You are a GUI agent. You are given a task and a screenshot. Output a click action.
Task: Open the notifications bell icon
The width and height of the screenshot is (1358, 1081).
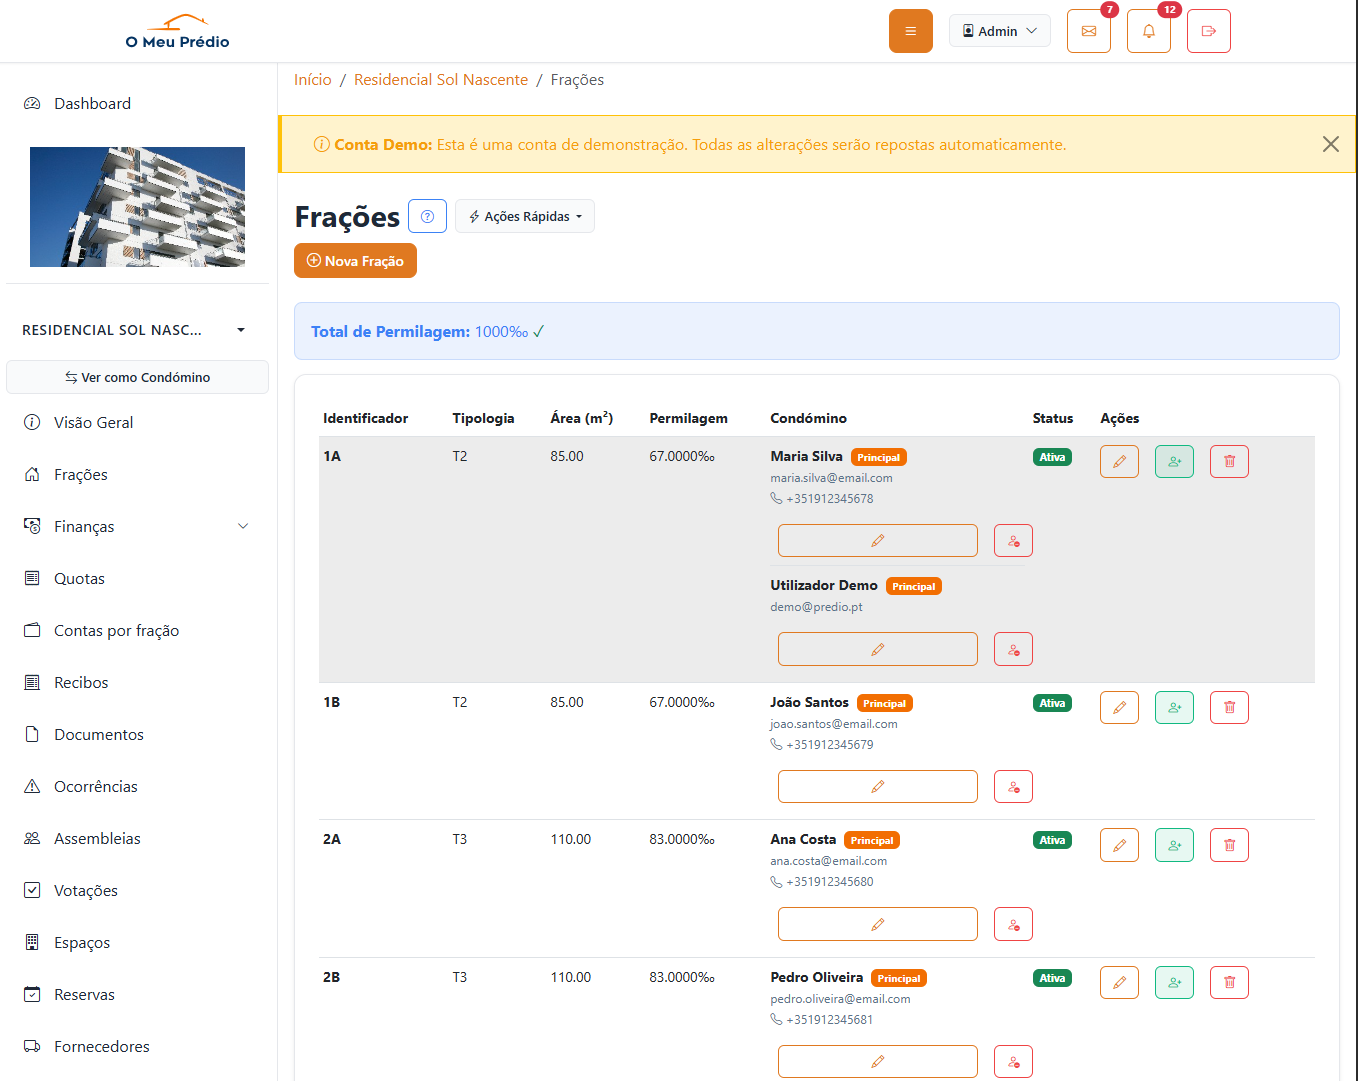pyautogui.click(x=1148, y=31)
